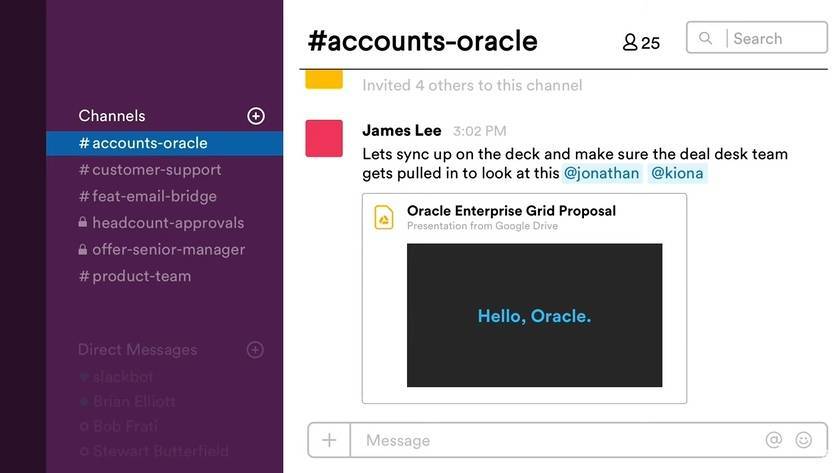Click the @kiona mention link
Image resolution: width=840 pixels, height=473 pixels.
tap(677, 173)
